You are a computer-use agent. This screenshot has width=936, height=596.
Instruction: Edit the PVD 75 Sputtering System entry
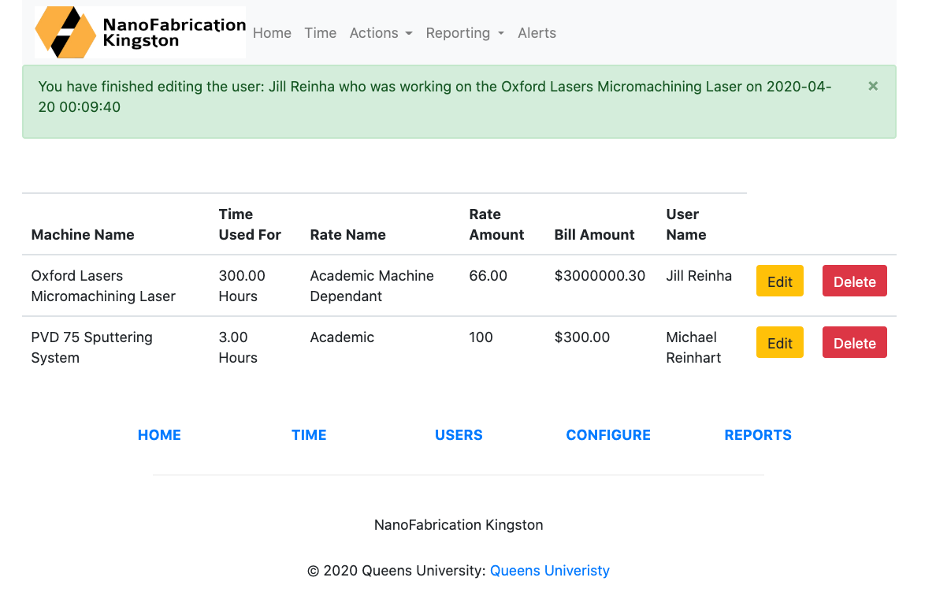point(779,343)
